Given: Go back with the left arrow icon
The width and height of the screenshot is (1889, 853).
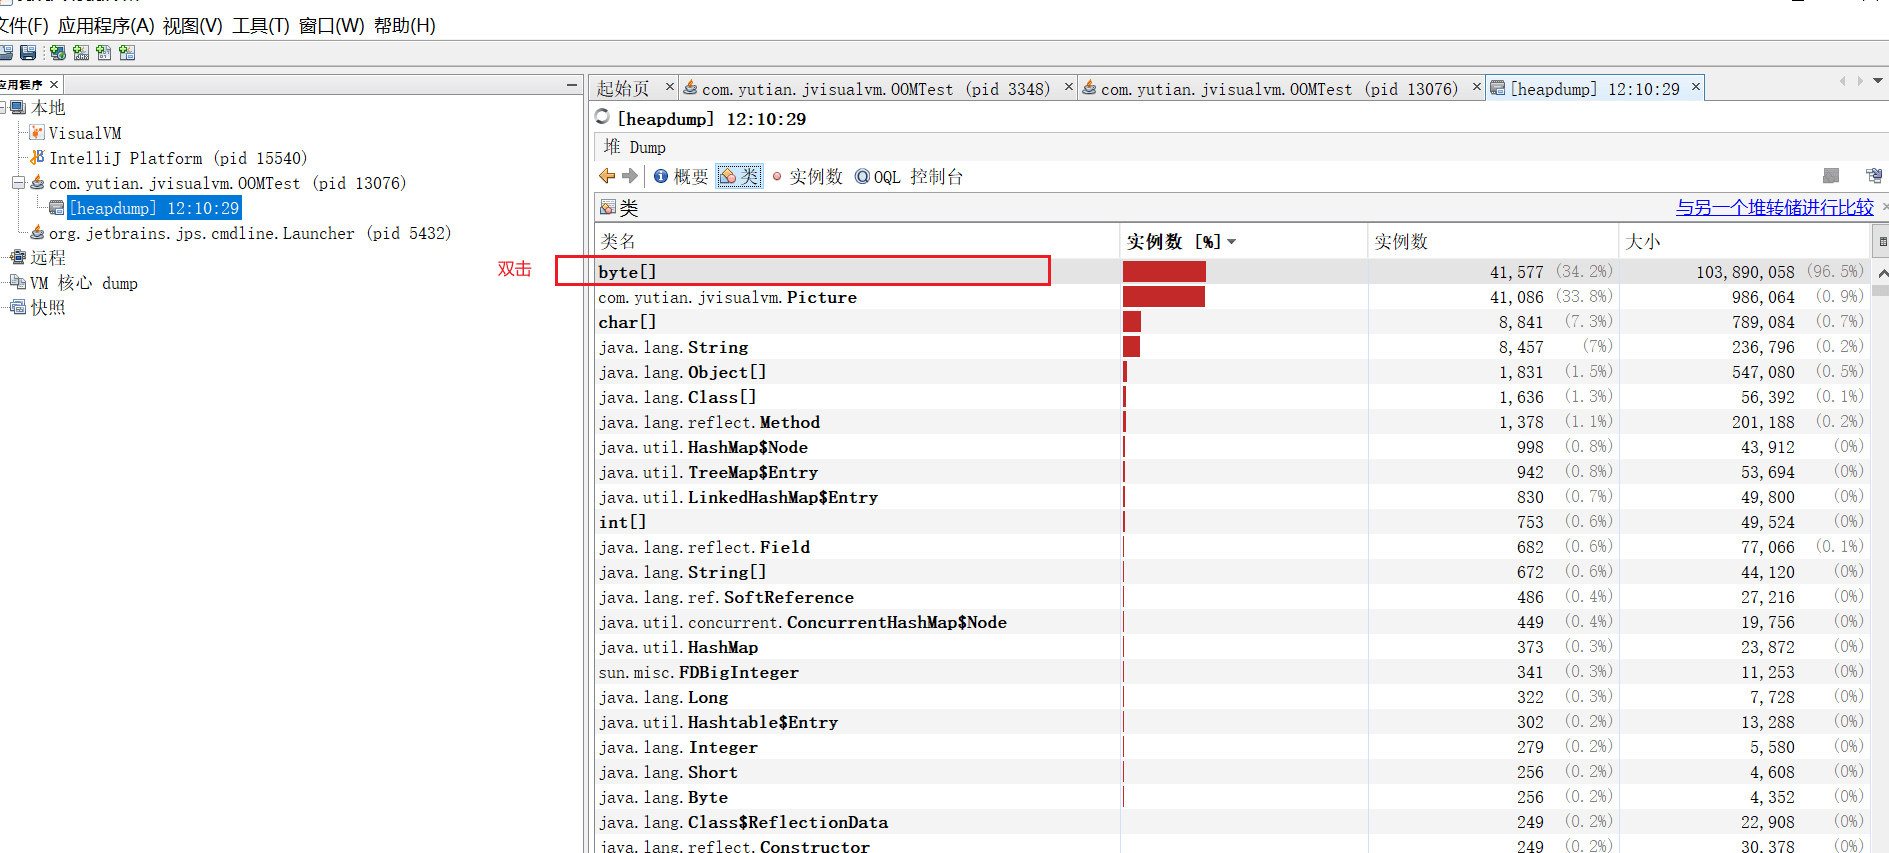Looking at the screenshot, I should click(607, 176).
